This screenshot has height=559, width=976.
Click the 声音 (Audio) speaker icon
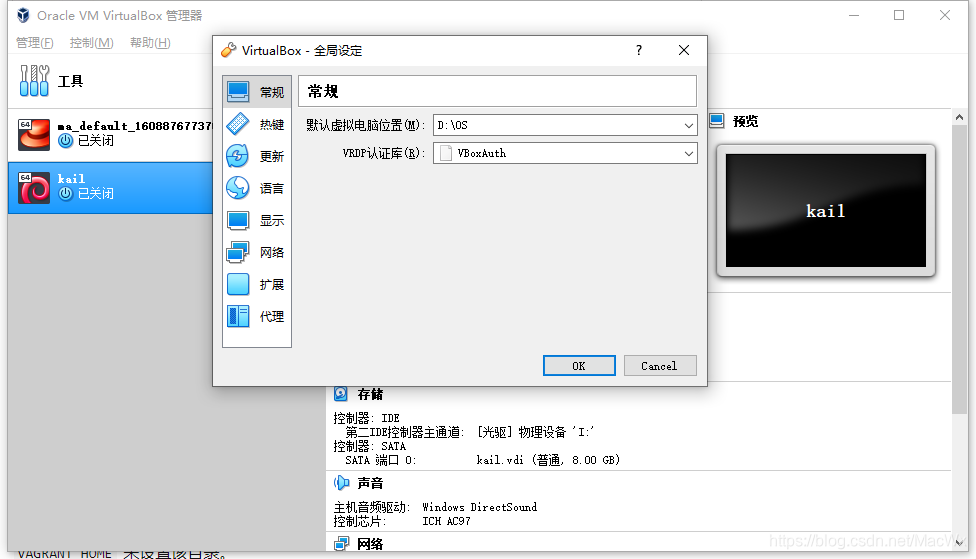tap(341, 482)
